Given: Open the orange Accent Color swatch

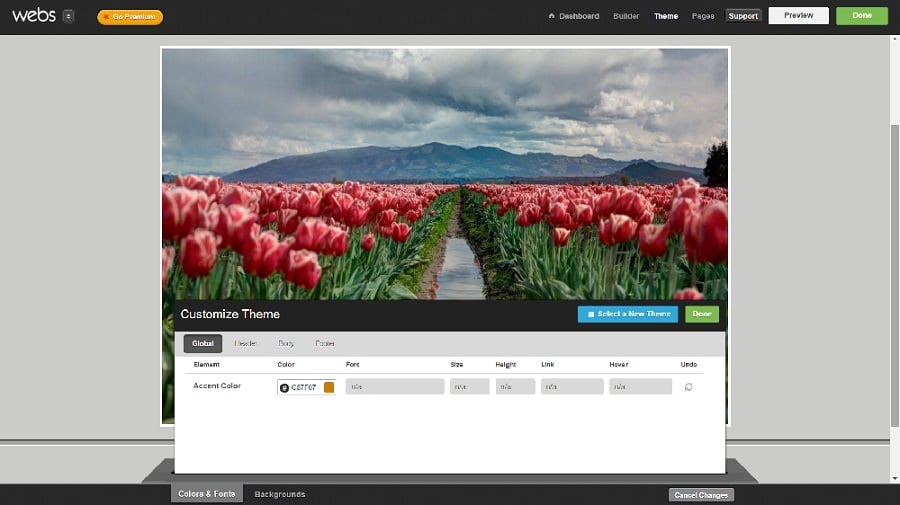Looking at the screenshot, I should pyautogui.click(x=329, y=387).
